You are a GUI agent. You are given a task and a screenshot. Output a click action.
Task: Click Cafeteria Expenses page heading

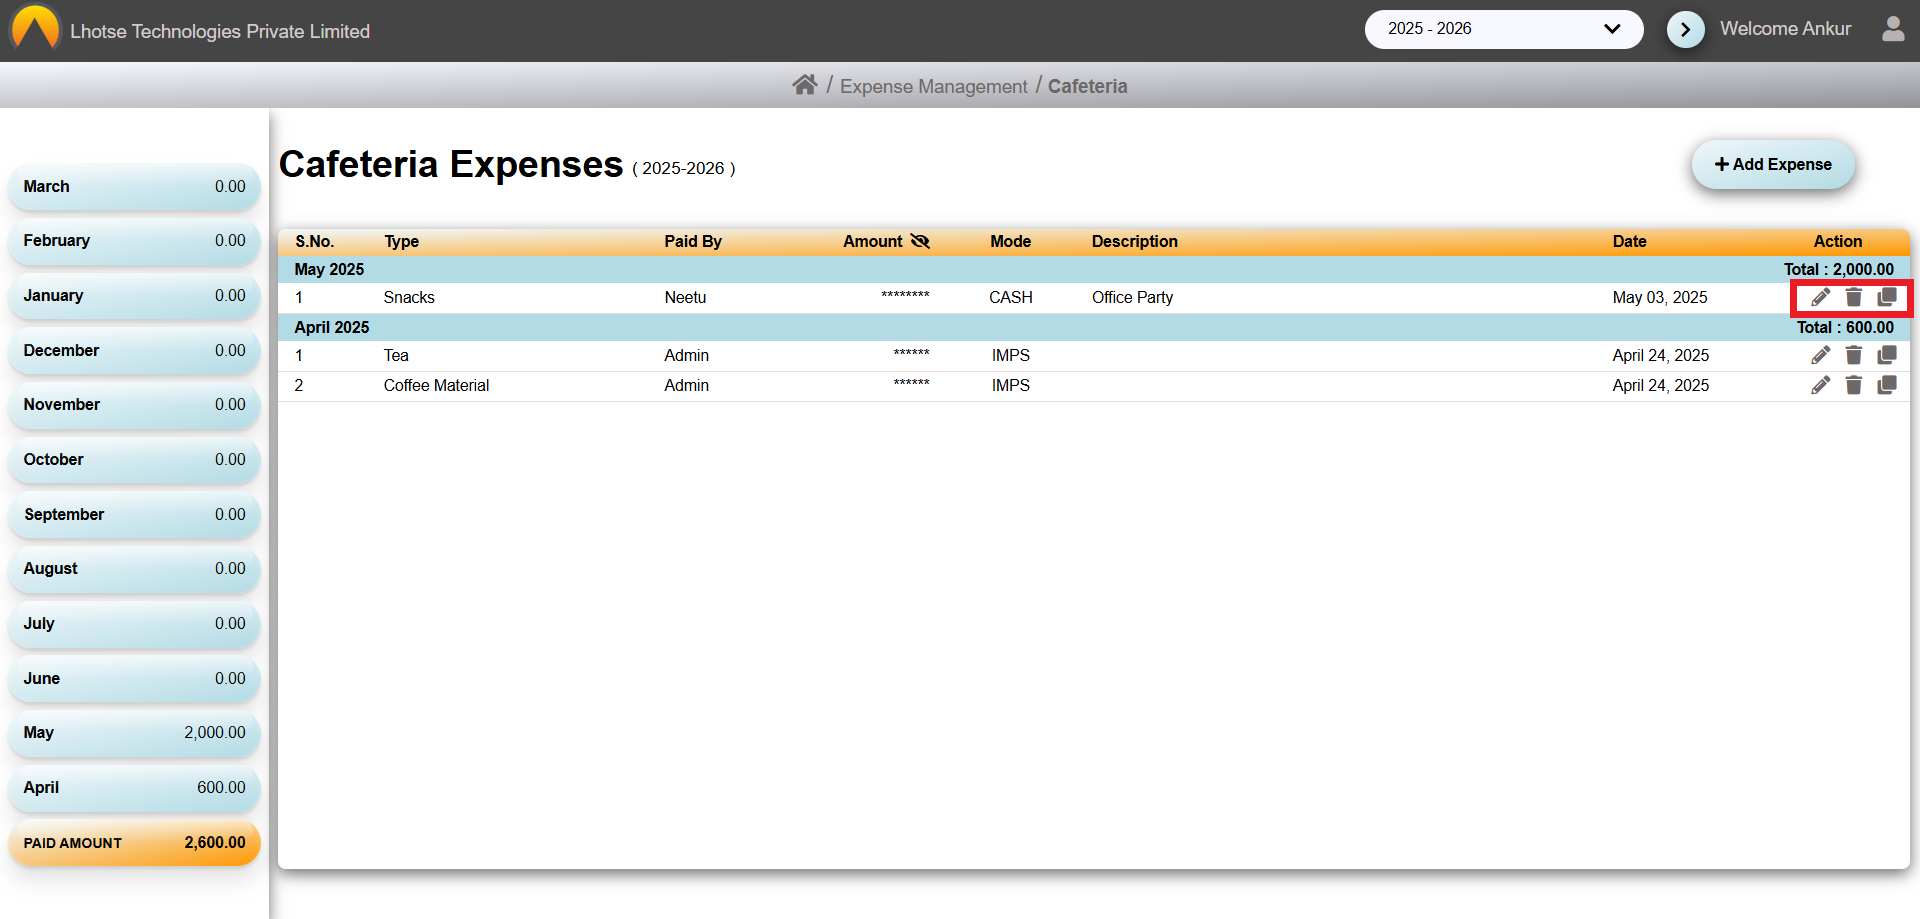click(451, 164)
